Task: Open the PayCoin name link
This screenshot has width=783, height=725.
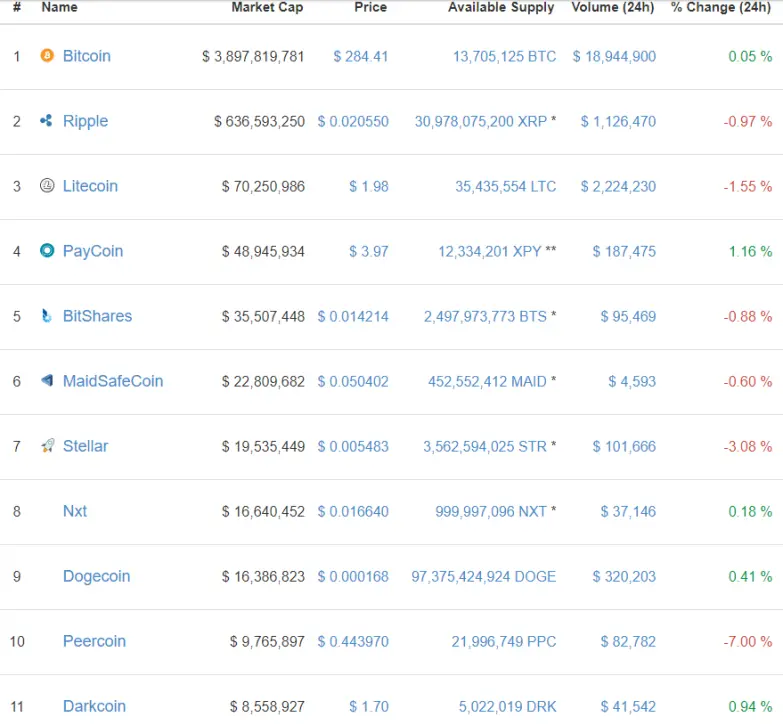Action: 93,251
